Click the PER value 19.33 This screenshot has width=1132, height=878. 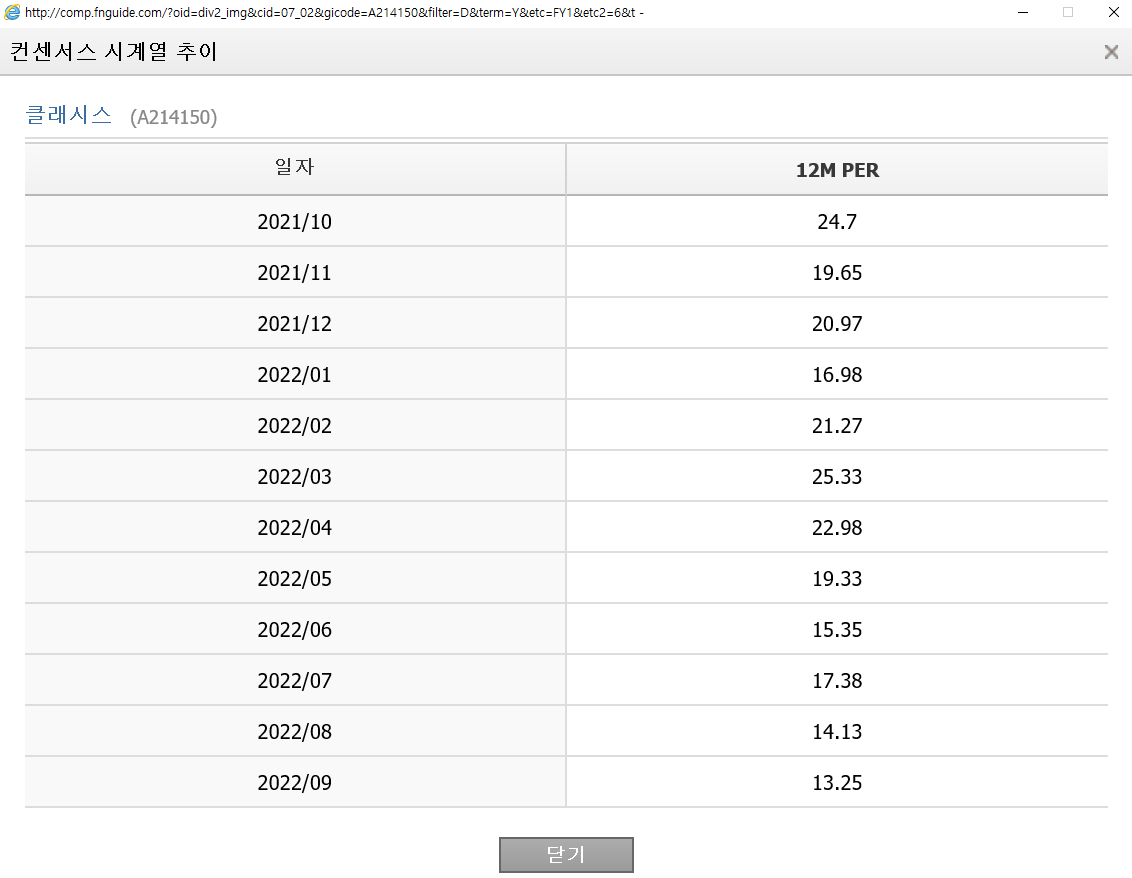[x=837, y=579]
